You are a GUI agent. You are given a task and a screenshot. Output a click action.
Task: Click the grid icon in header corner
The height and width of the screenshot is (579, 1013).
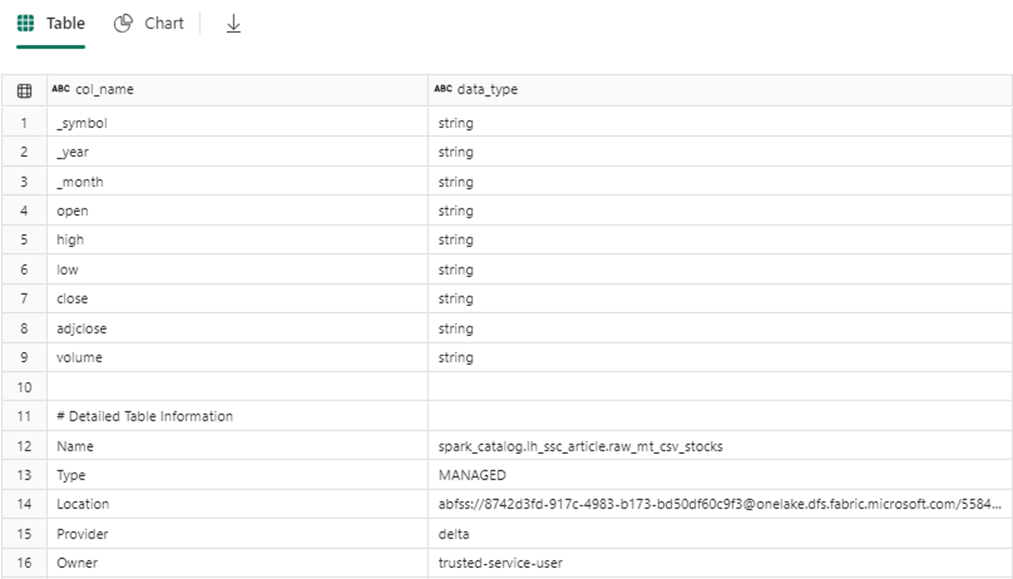click(x=25, y=90)
